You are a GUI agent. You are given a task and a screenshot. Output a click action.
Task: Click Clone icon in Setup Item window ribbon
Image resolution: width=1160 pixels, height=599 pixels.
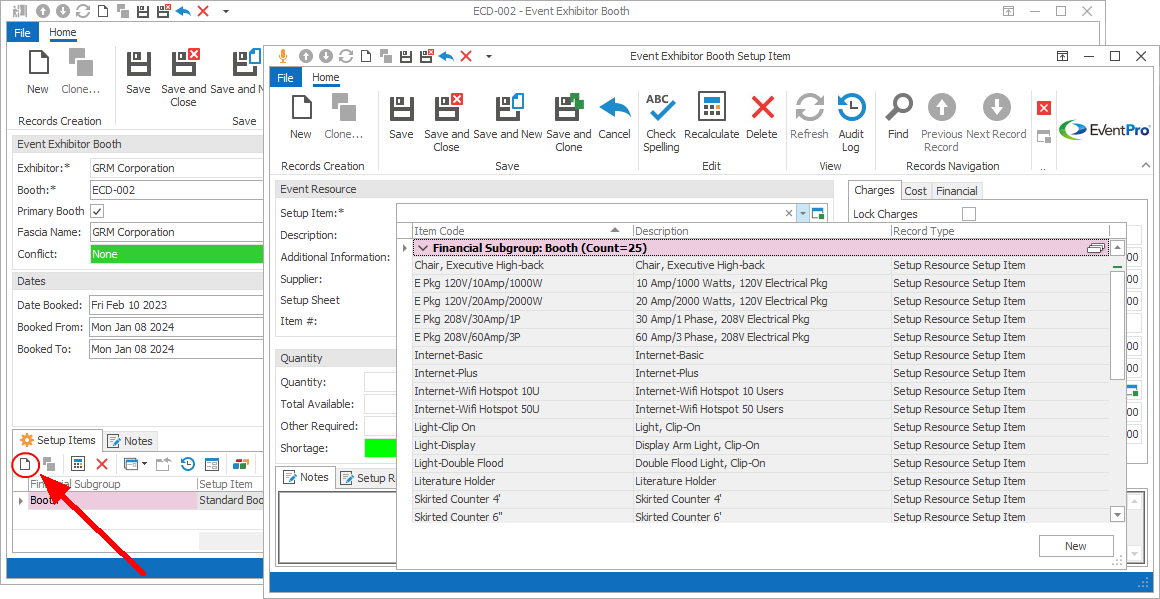tap(343, 109)
